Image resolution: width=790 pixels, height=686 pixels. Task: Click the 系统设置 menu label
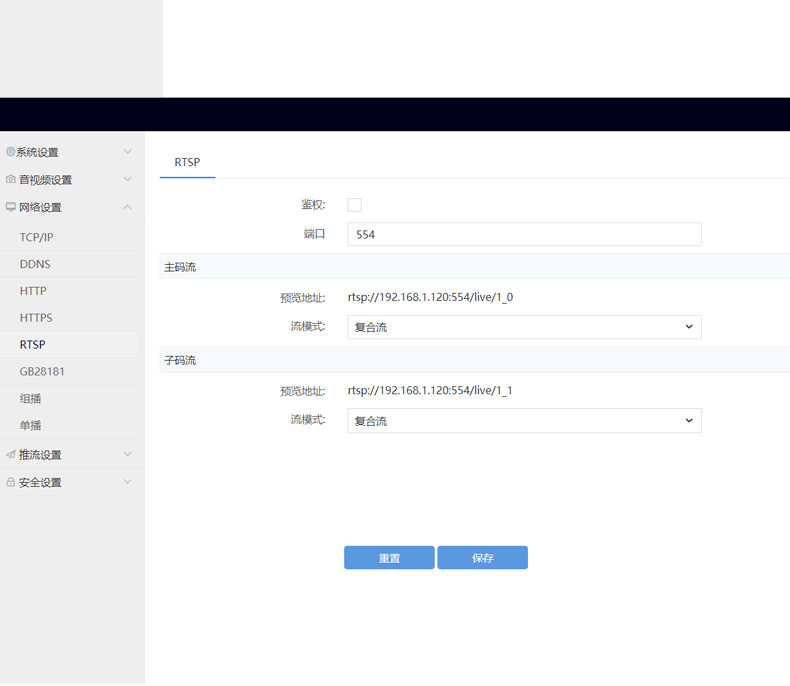pyautogui.click(x=37, y=152)
